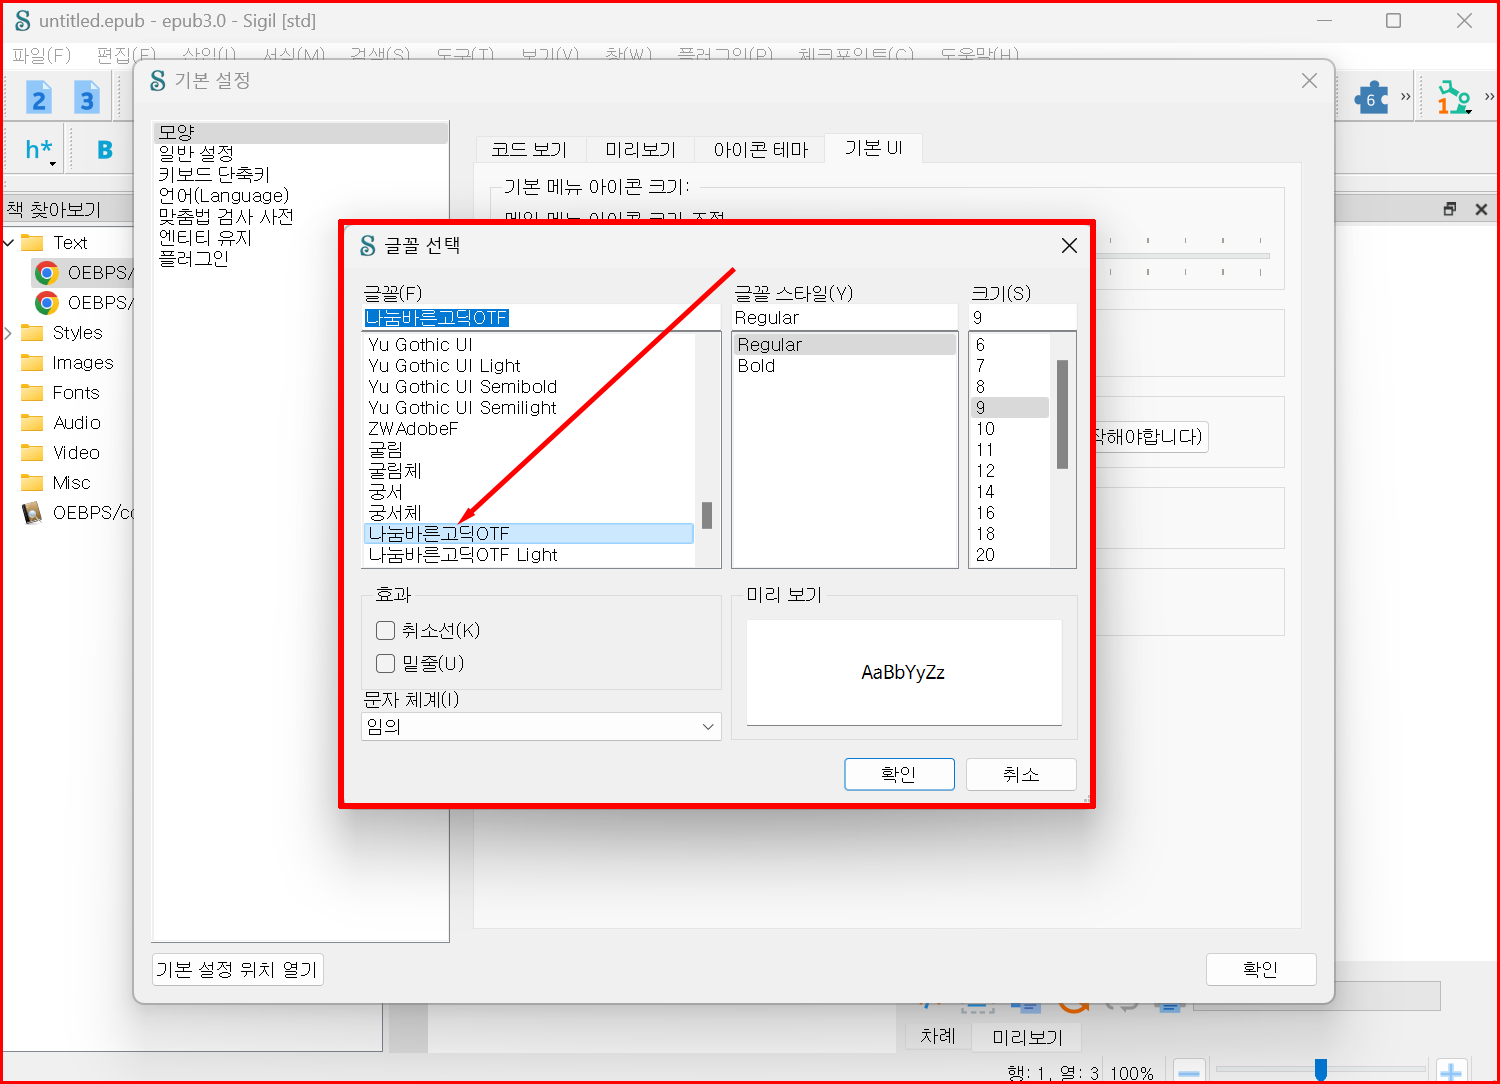Click the 크기(S) size input field
This screenshot has height=1084, width=1500.
(x=1023, y=318)
